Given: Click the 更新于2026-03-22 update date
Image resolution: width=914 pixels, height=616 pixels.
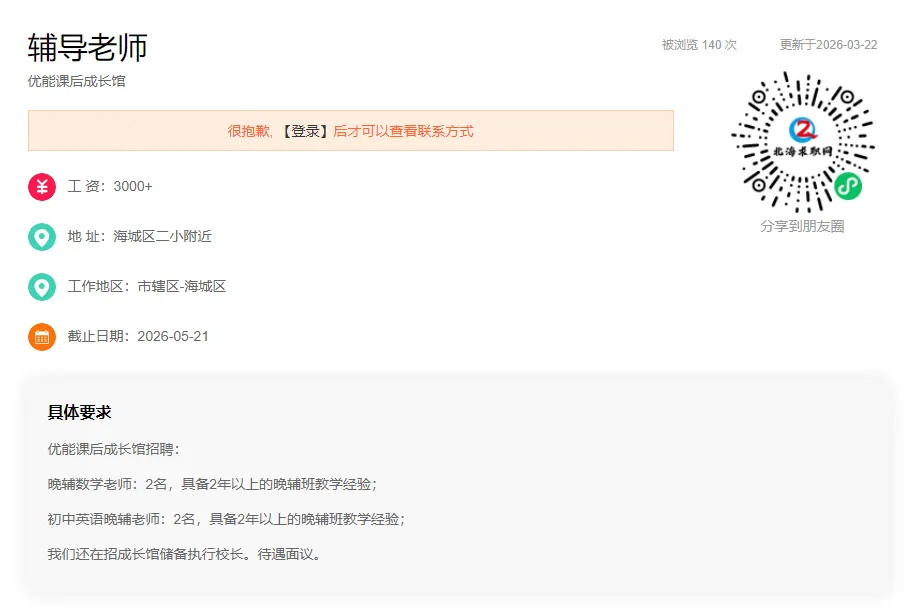Looking at the screenshot, I should (828, 45).
